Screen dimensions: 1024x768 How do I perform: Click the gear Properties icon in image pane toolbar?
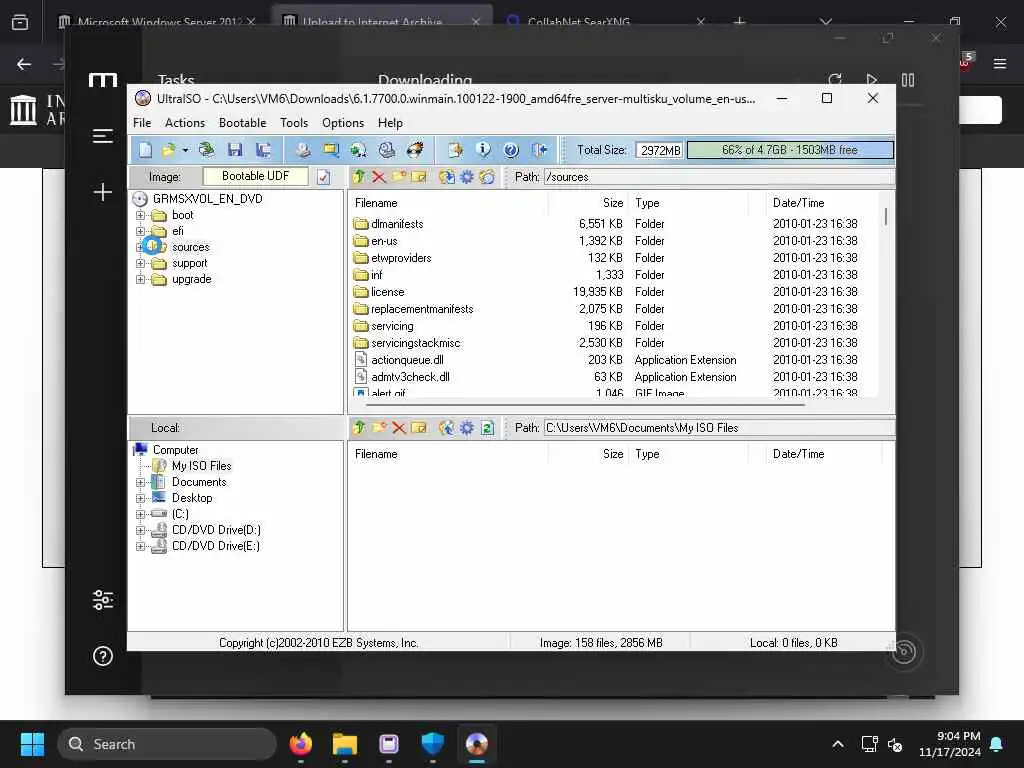point(467,177)
